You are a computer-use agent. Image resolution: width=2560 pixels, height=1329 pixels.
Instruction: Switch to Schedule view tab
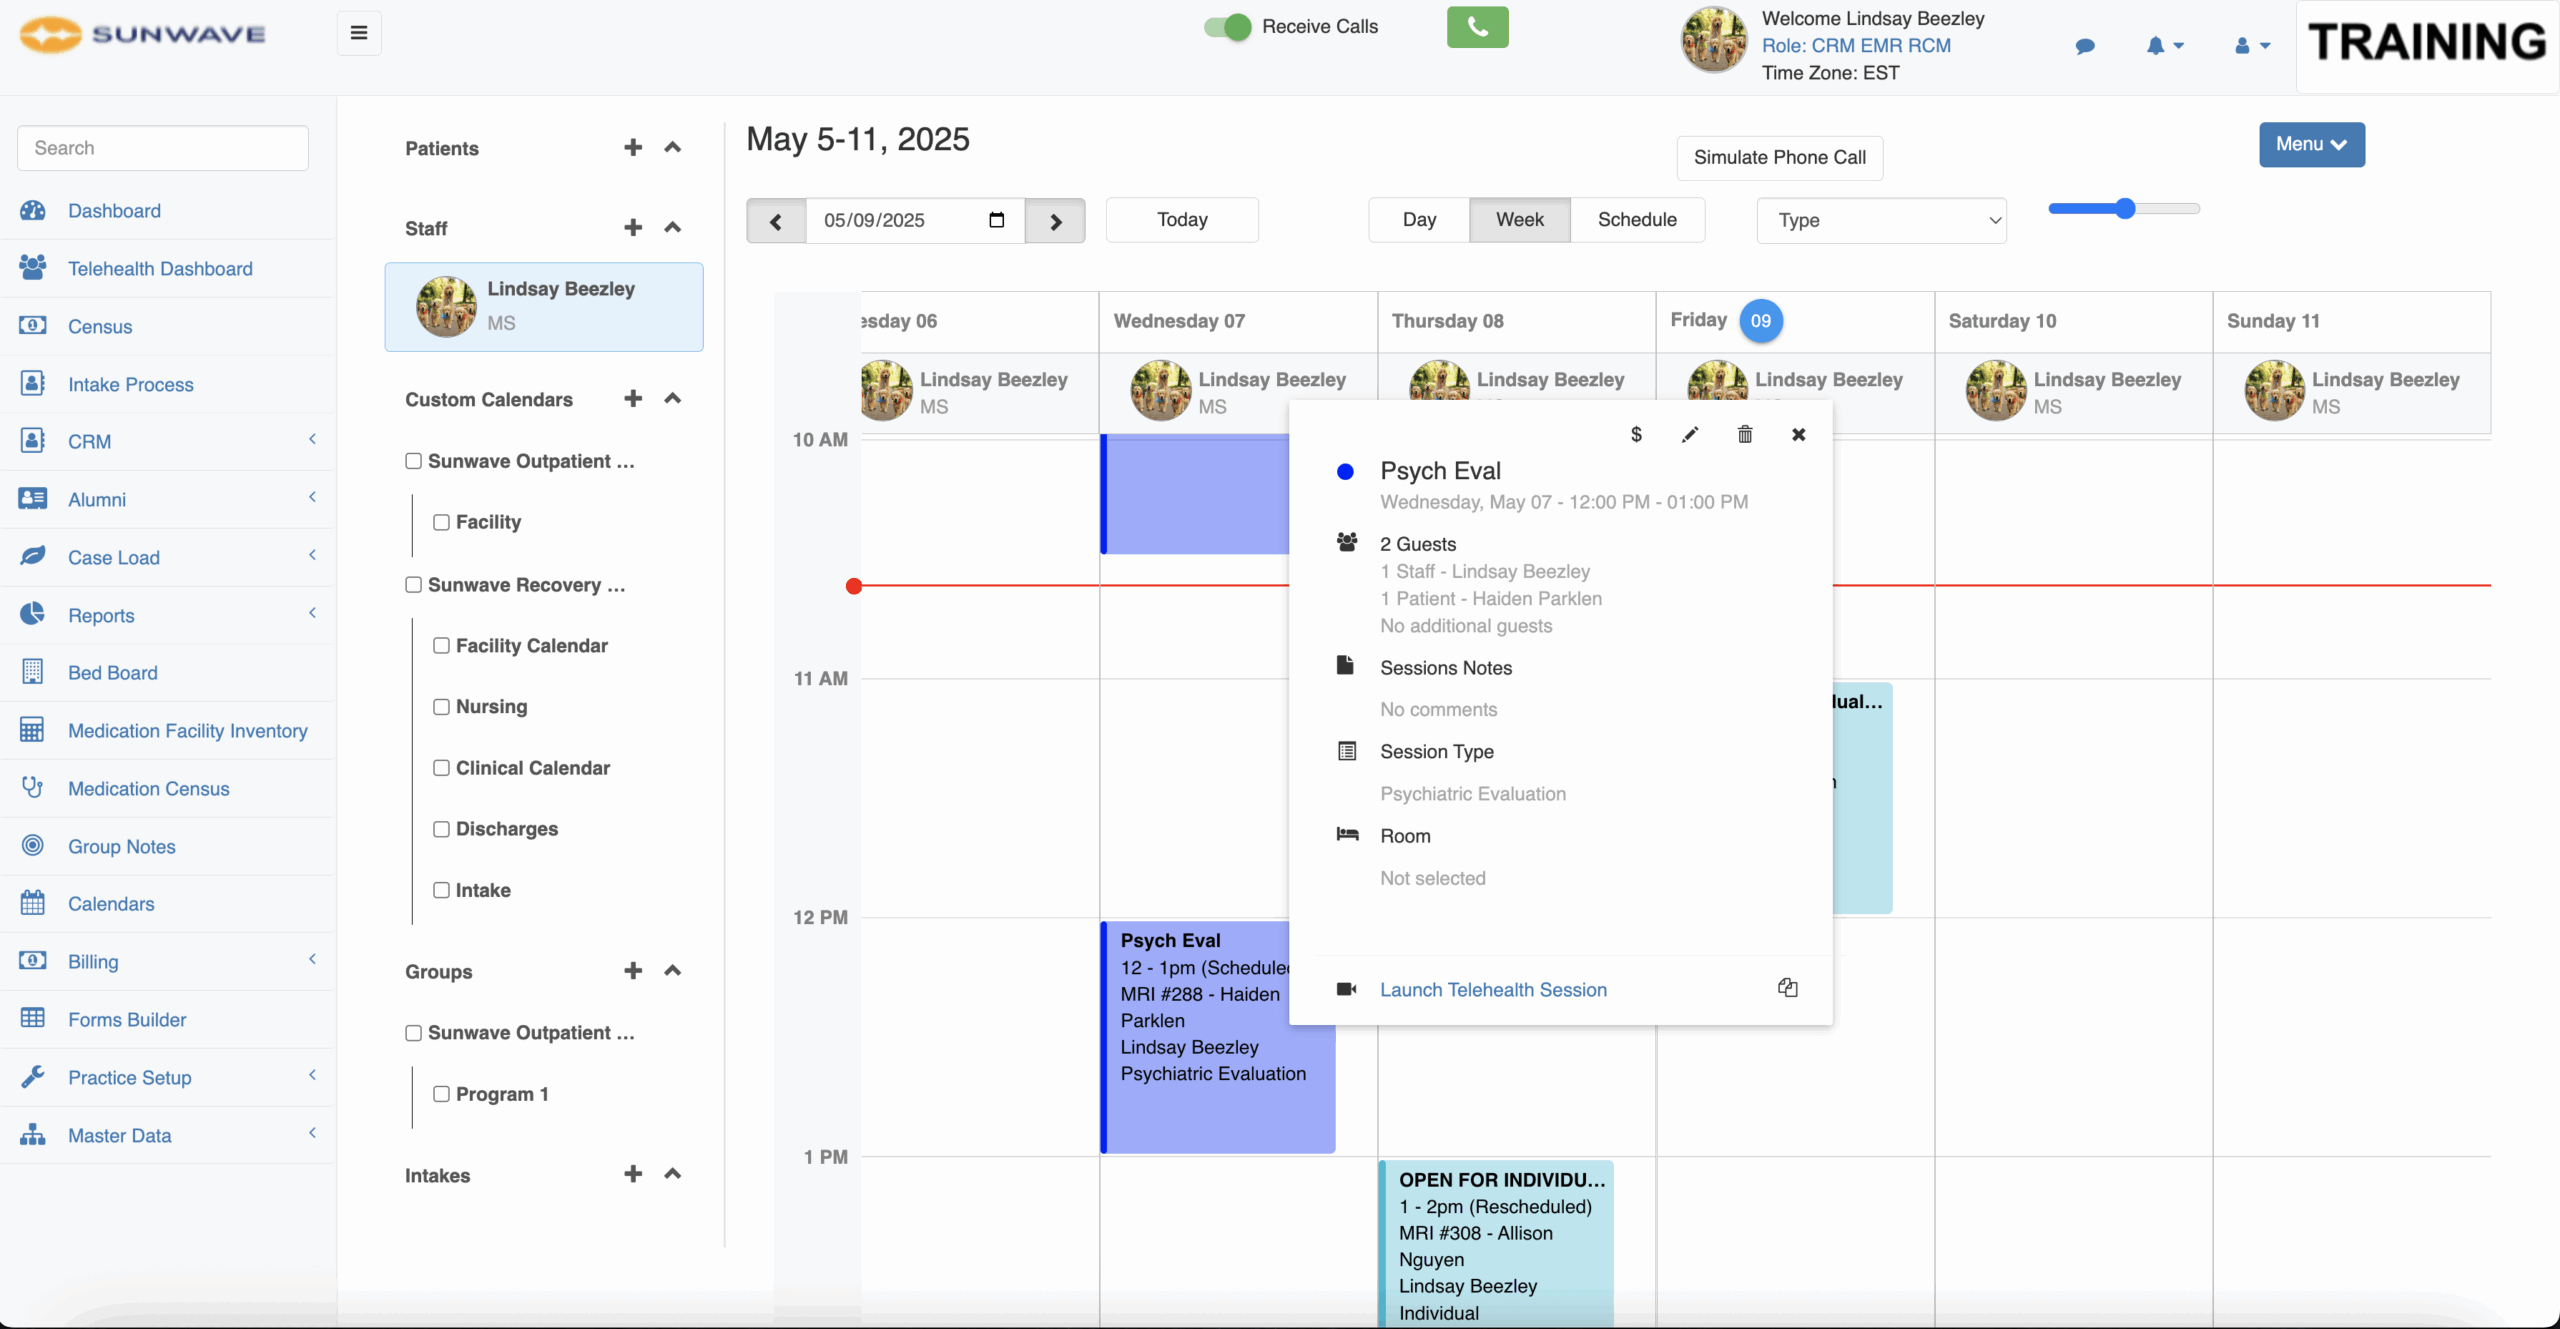click(1636, 220)
